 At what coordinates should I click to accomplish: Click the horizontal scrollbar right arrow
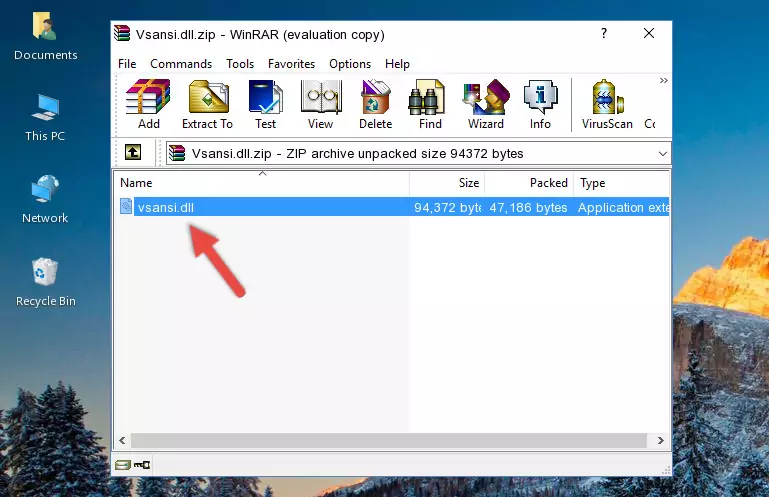661,441
